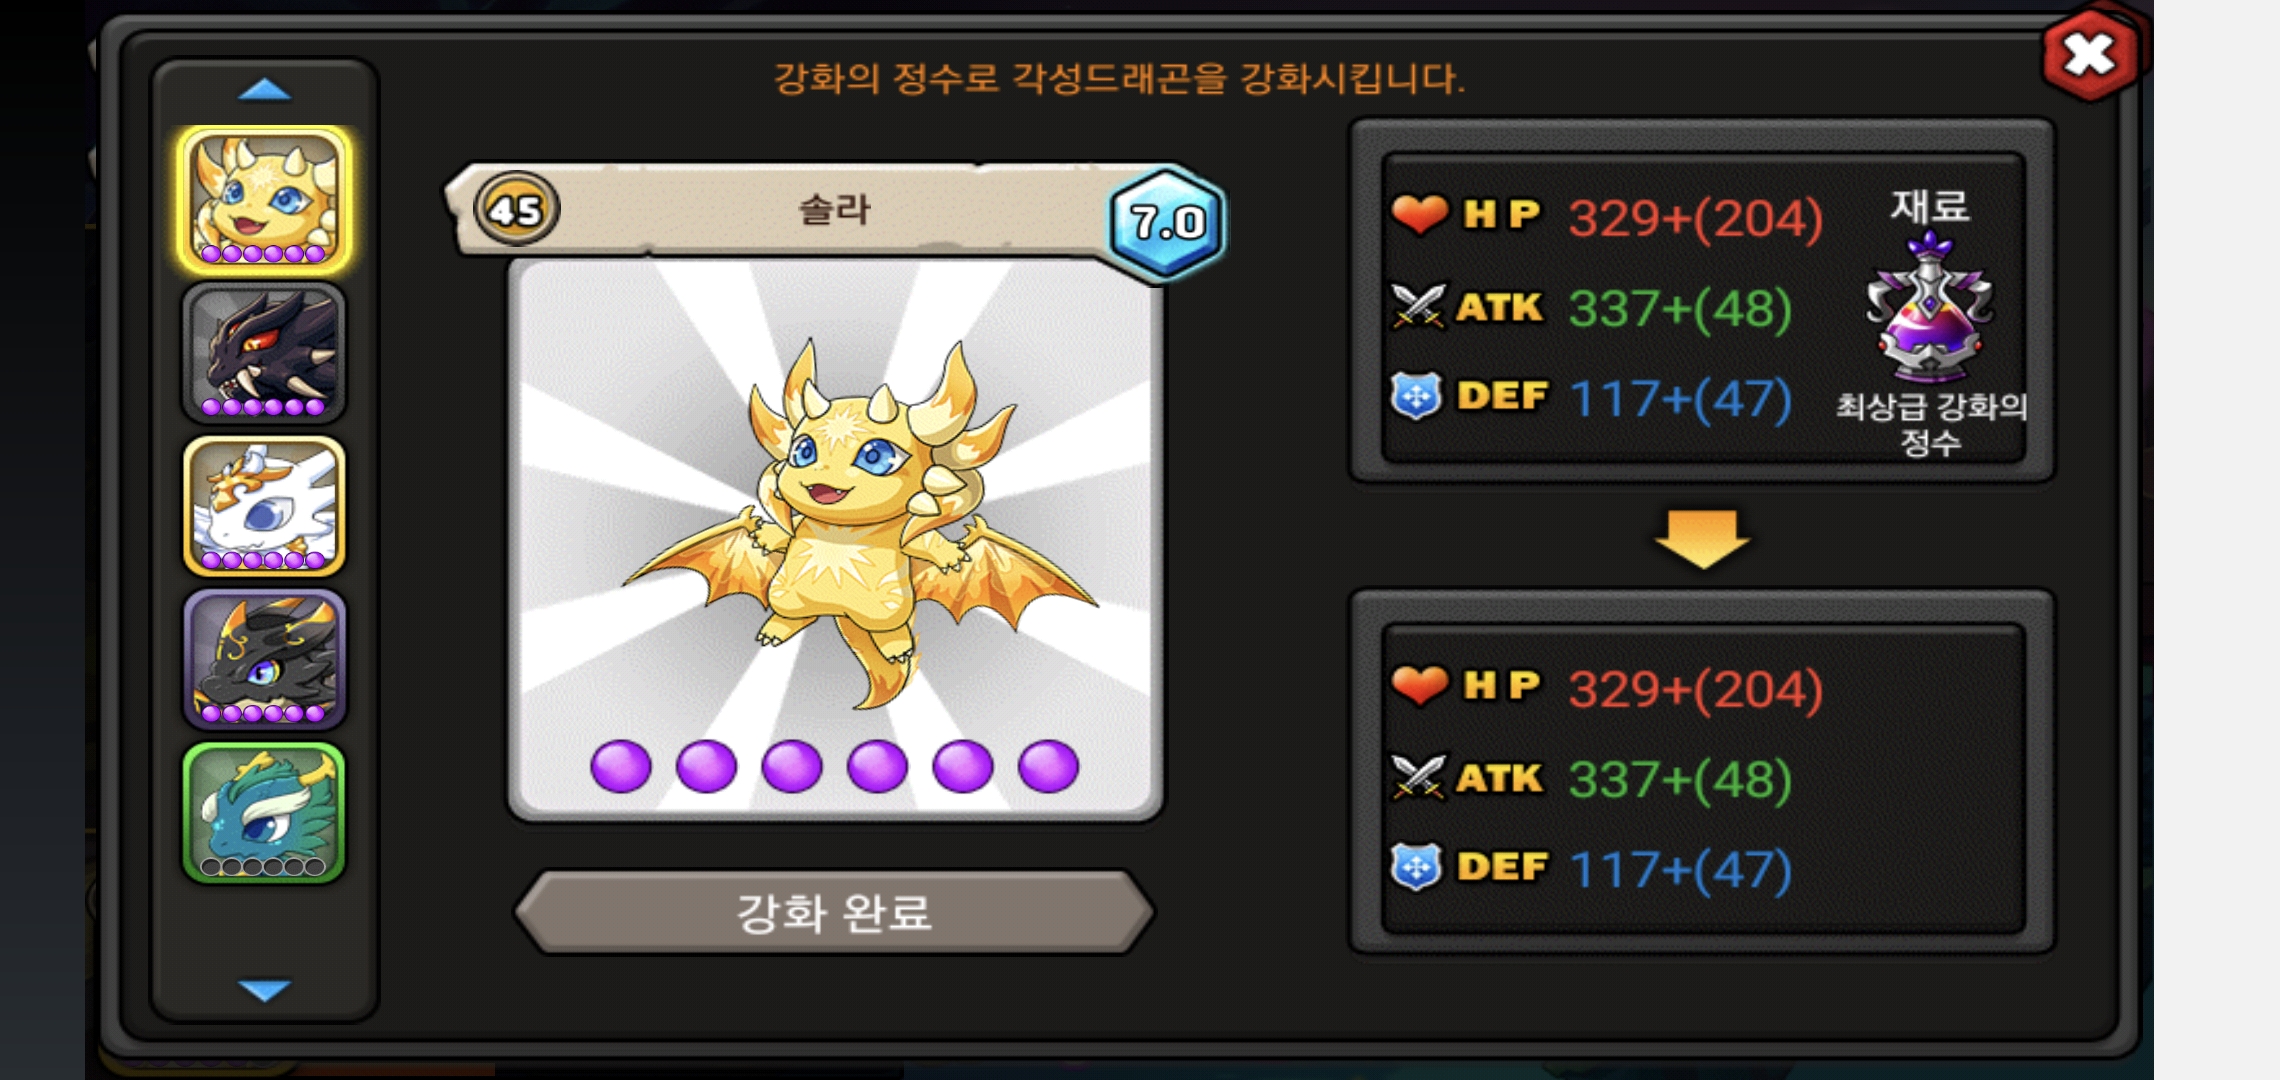Click the heart HP icon in lower panel
This screenshot has height=1080, width=2280.
click(x=1419, y=685)
